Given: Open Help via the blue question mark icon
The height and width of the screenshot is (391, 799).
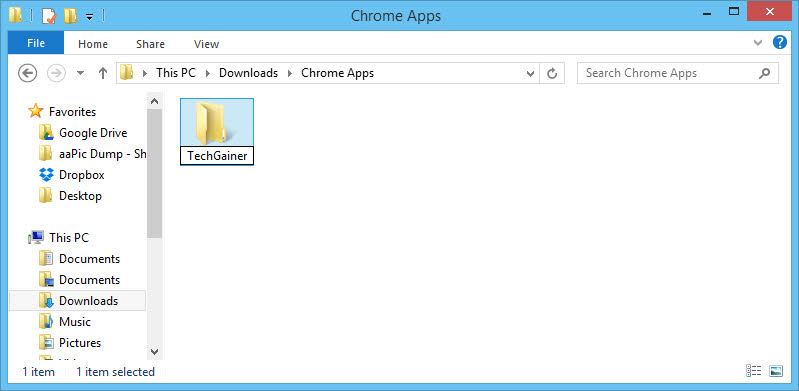Looking at the screenshot, I should pos(780,42).
